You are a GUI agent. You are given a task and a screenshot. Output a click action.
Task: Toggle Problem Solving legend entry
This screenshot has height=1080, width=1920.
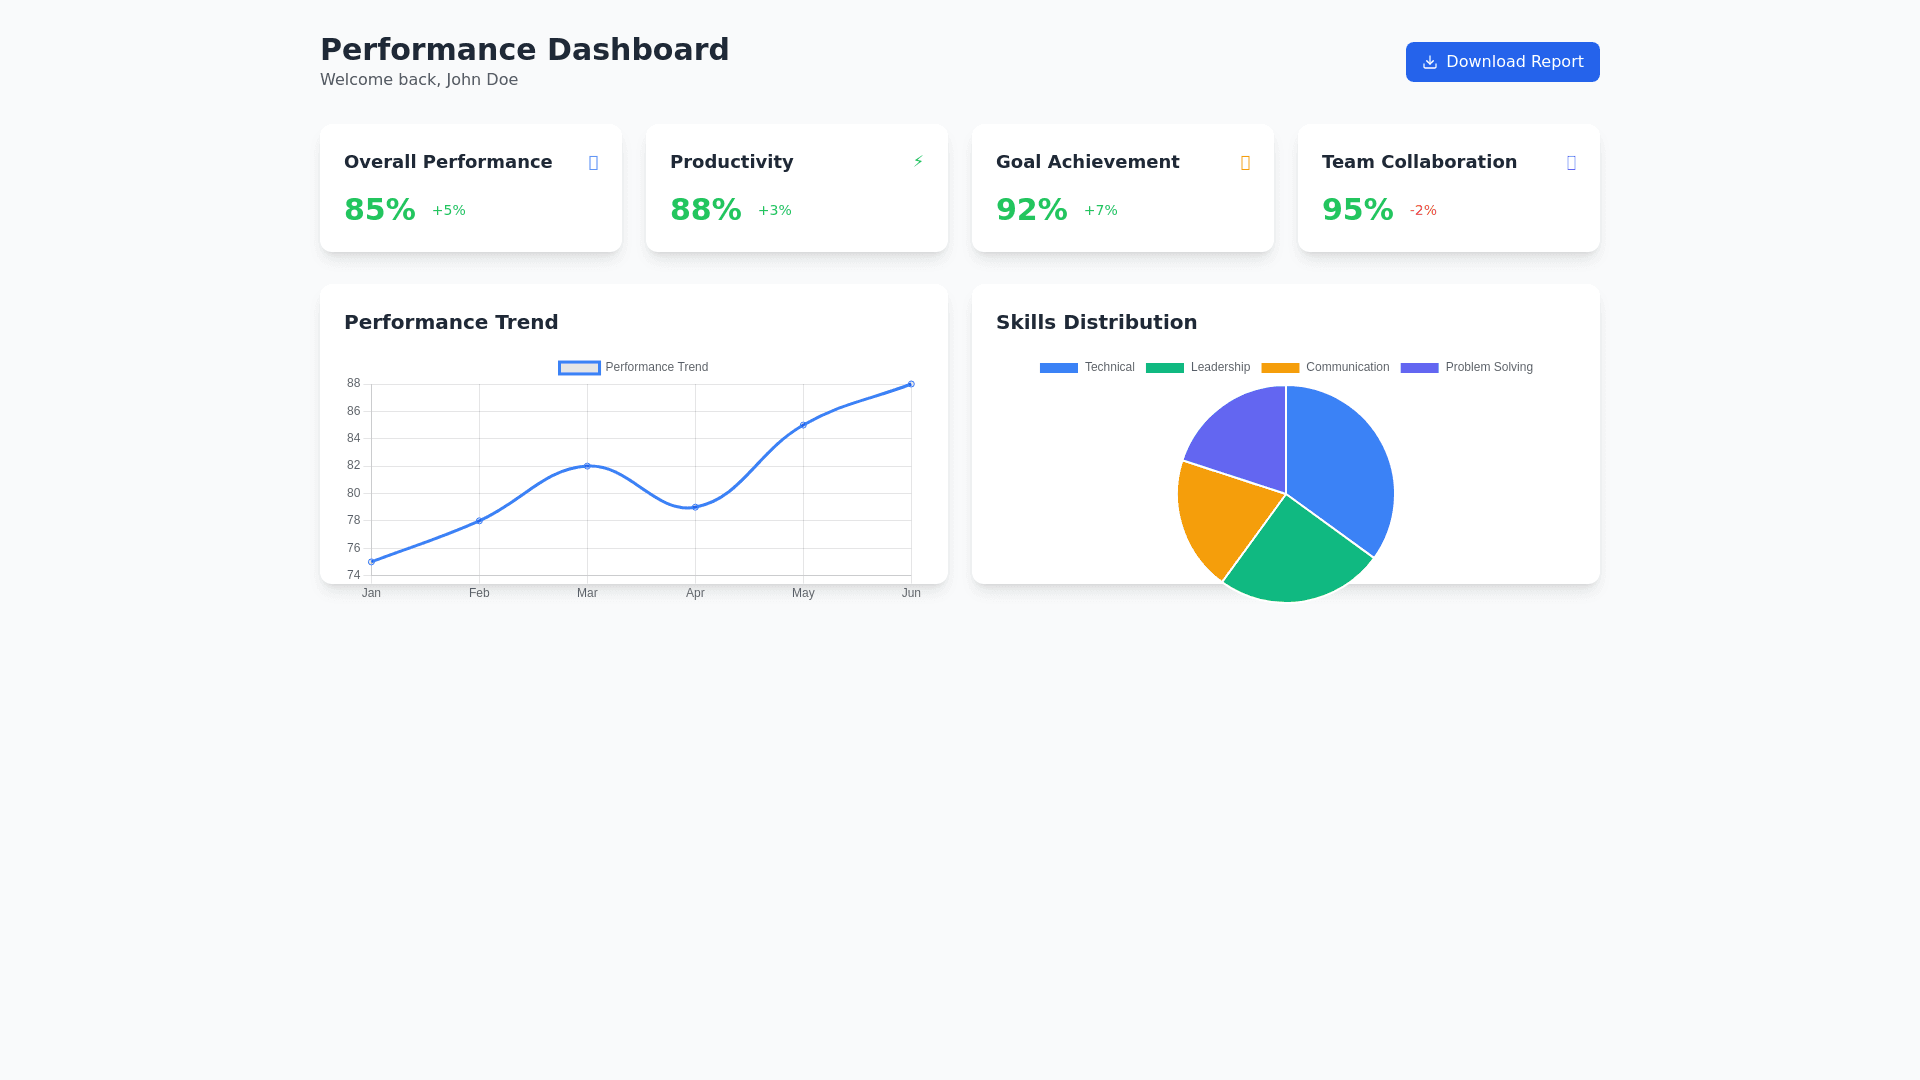tap(1466, 368)
